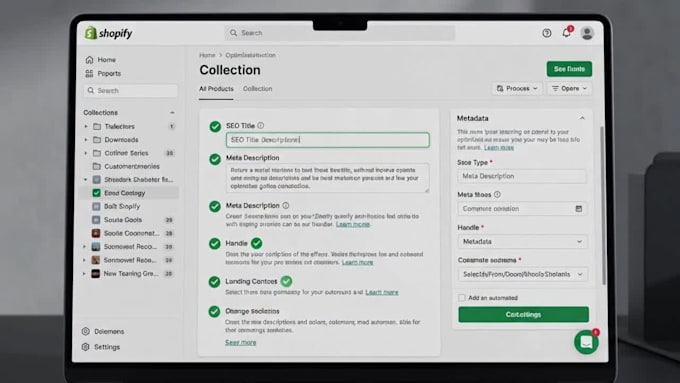
Task: Click the Dolemens icon at sidebar bottom
Action: pos(86,331)
